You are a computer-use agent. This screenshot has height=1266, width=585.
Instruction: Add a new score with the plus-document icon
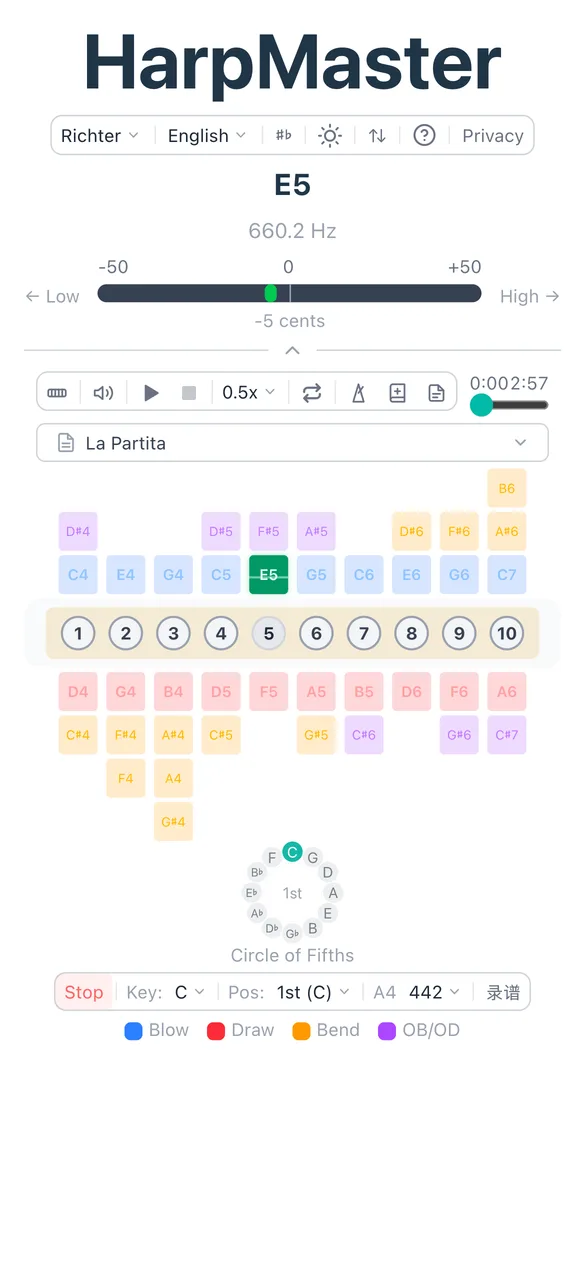pyautogui.click(x=397, y=392)
